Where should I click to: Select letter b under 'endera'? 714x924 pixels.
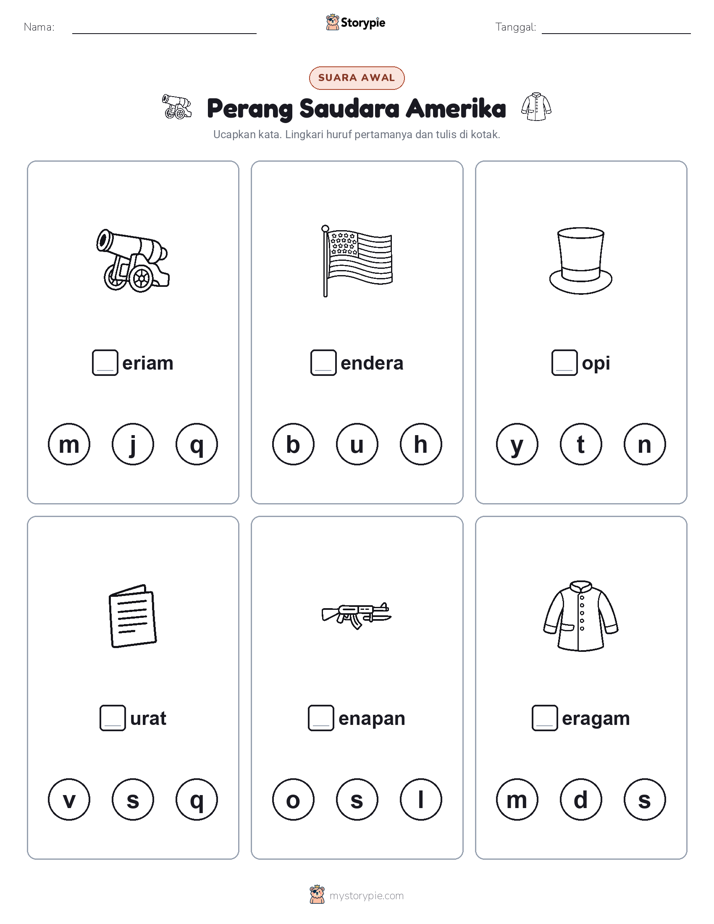click(x=293, y=444)
